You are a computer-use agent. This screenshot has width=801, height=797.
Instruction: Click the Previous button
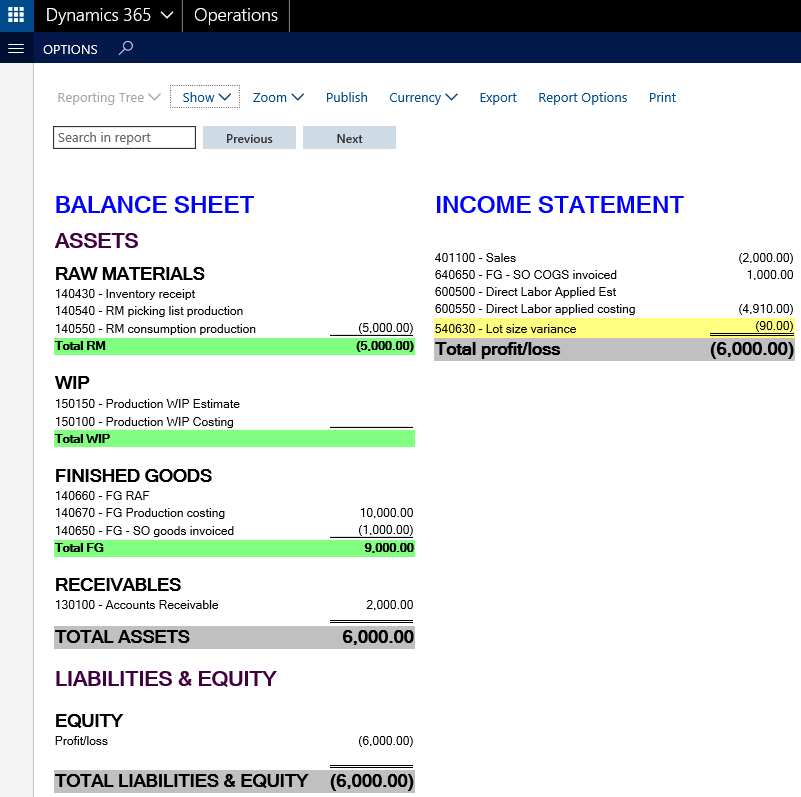[249, 138]
